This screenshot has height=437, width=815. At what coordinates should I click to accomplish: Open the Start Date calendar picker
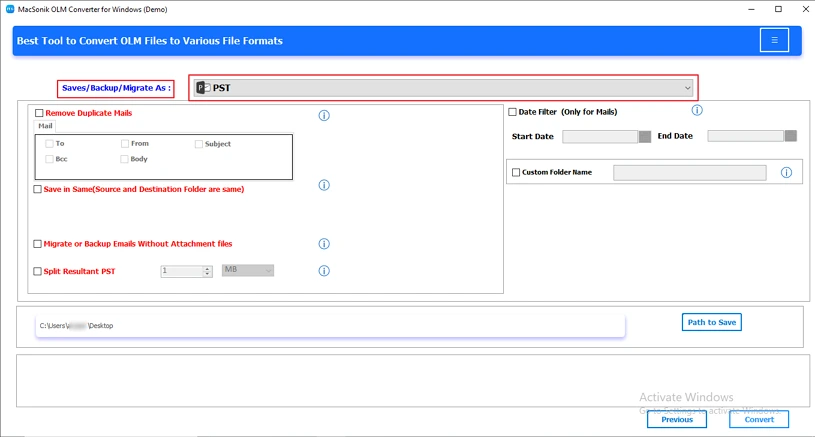tap(645, 137)
